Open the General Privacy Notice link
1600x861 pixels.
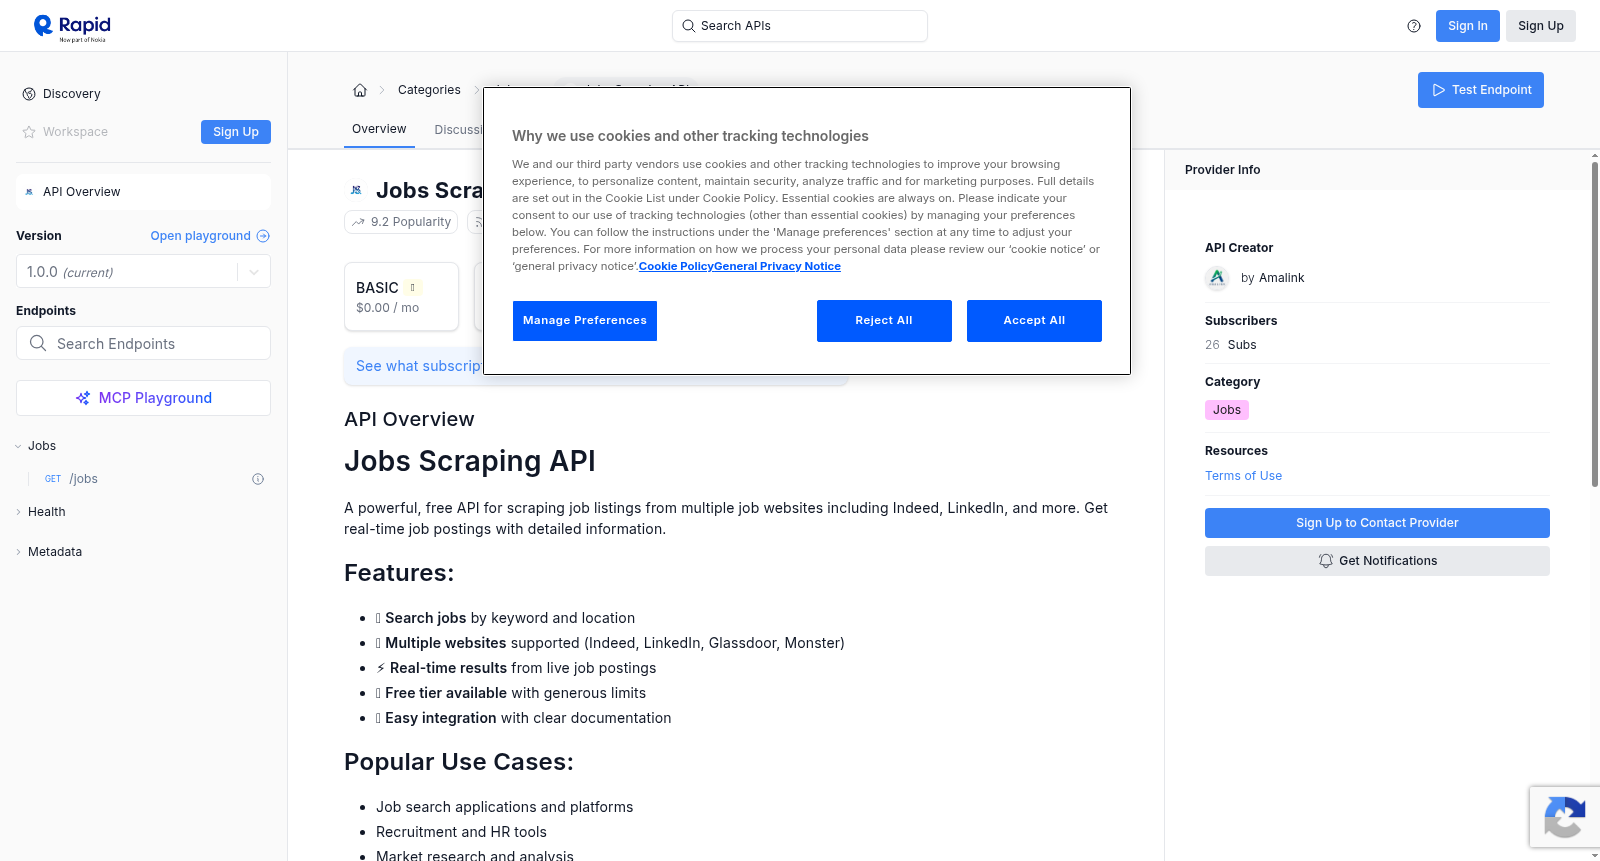click(777, 267)
